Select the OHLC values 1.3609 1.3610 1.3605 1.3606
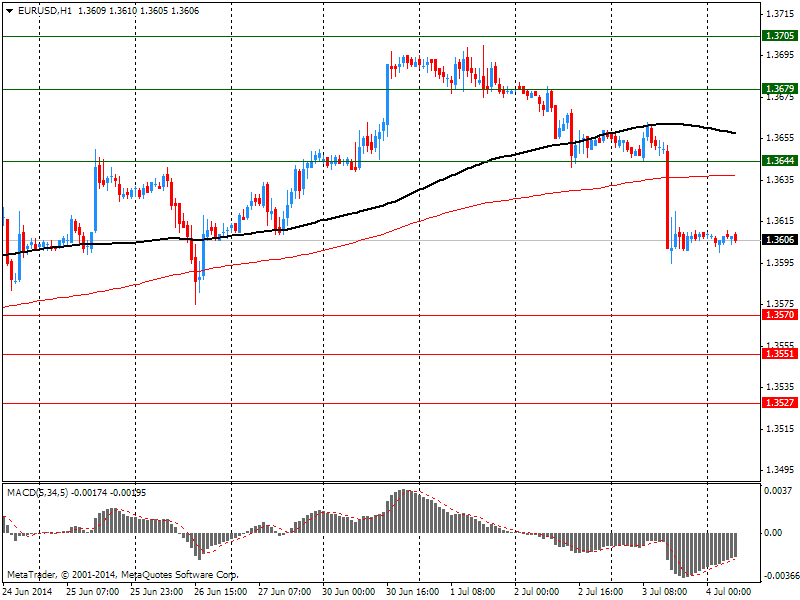800x600 pixels. pos(138,11)
